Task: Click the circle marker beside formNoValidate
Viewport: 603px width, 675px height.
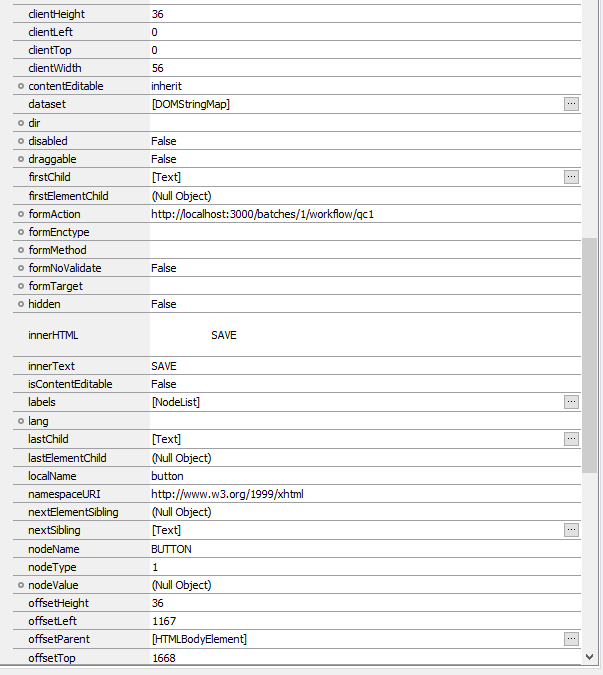Action: pyautogui.click(x=21, y=268)
